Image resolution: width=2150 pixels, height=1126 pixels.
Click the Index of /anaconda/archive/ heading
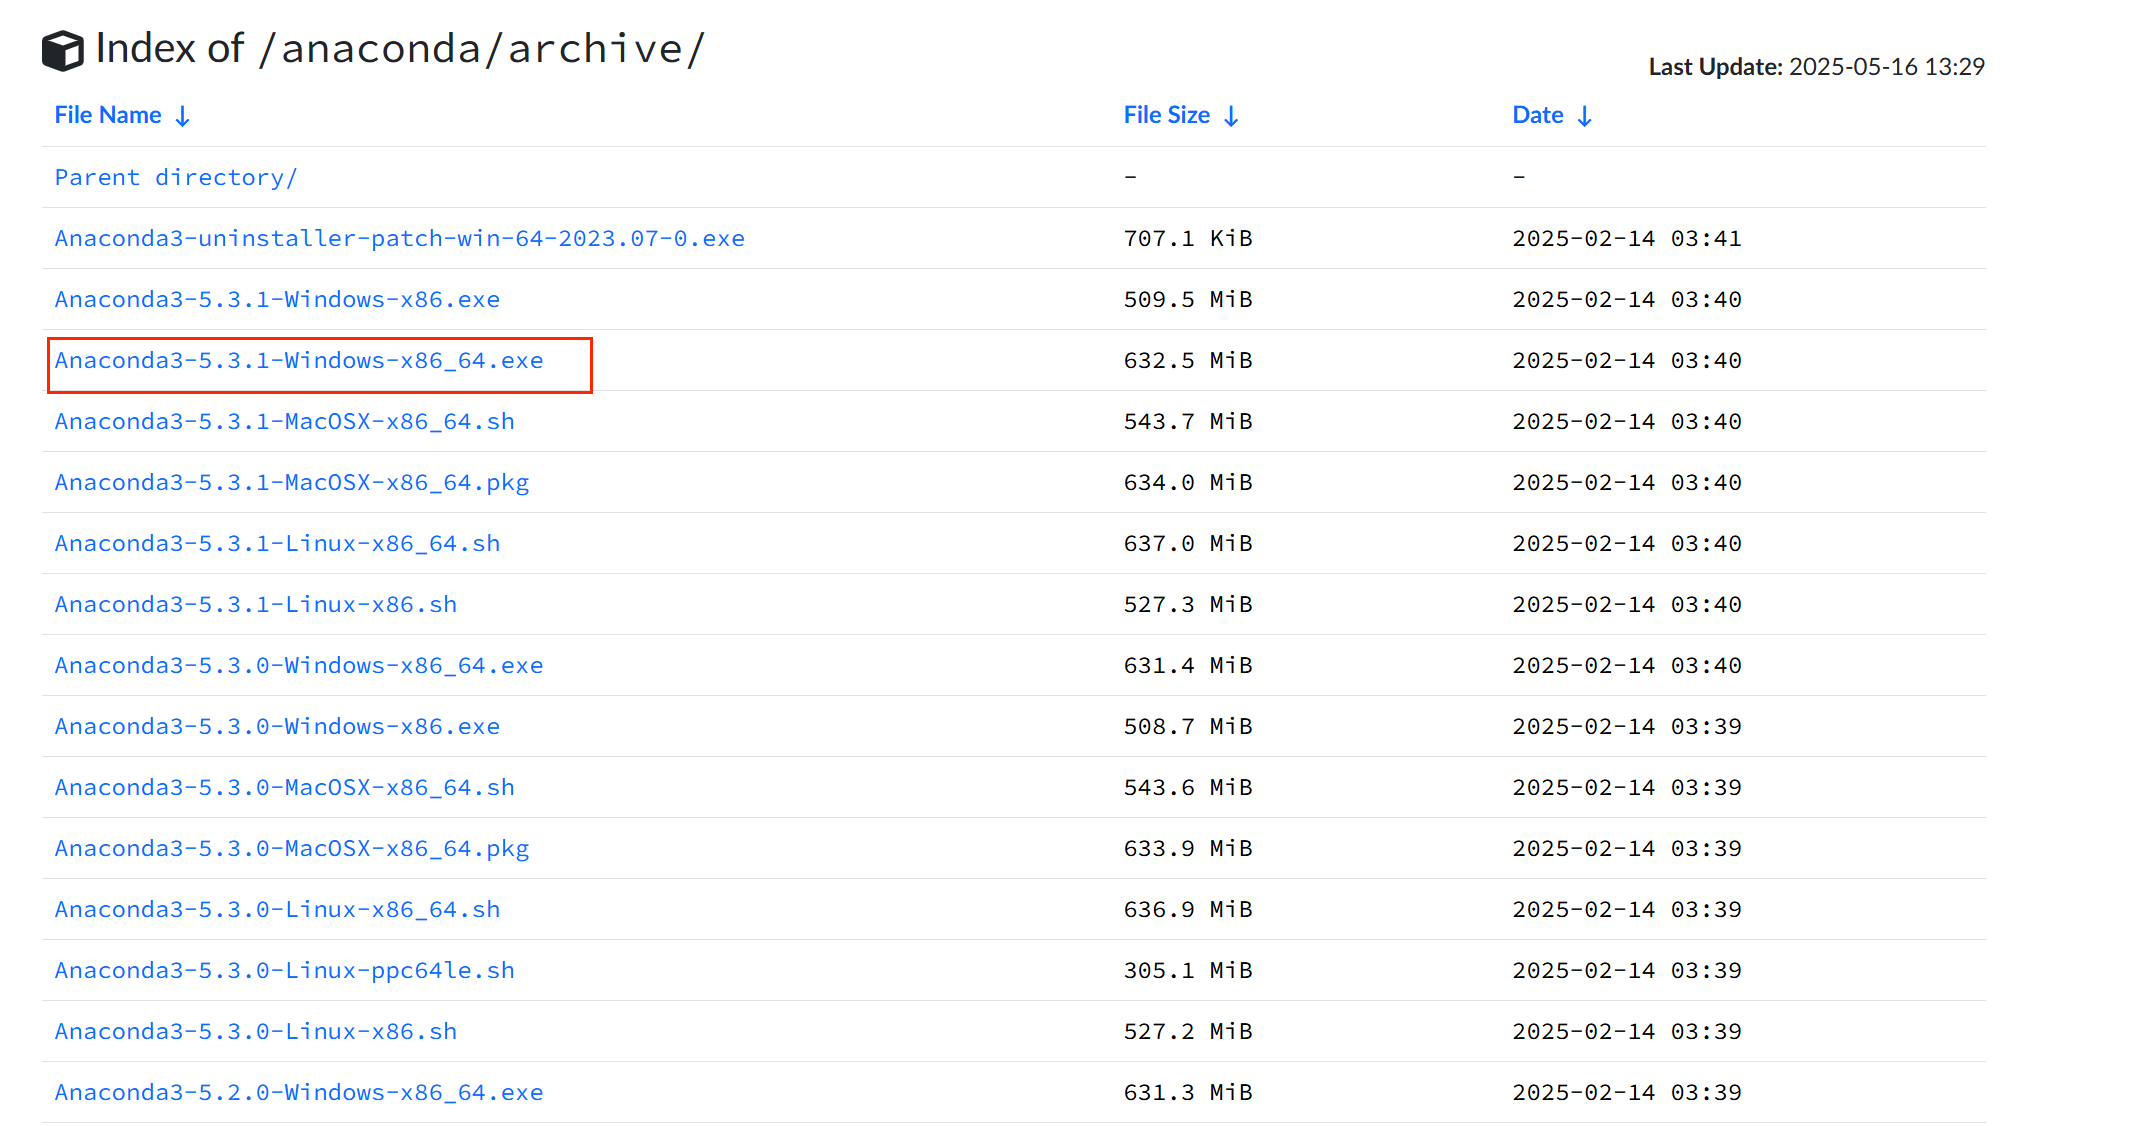click(x=400, y=49)
